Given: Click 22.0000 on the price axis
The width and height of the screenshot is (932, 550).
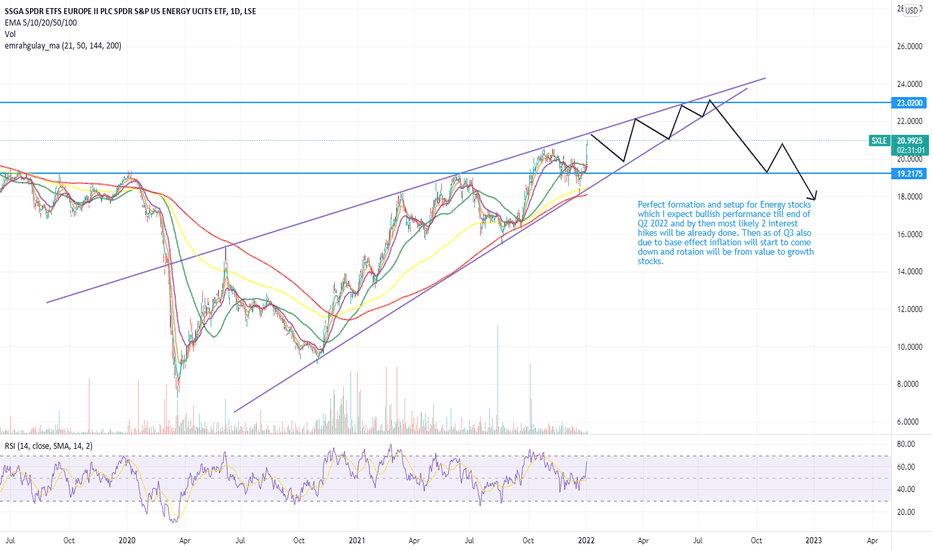Looking at the screenshot, I should point(909,121).
